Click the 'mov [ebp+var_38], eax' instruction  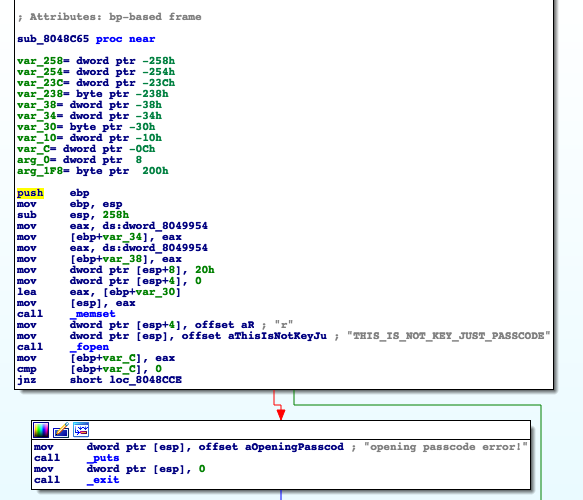pyautogui.click(x=99, y=259)
